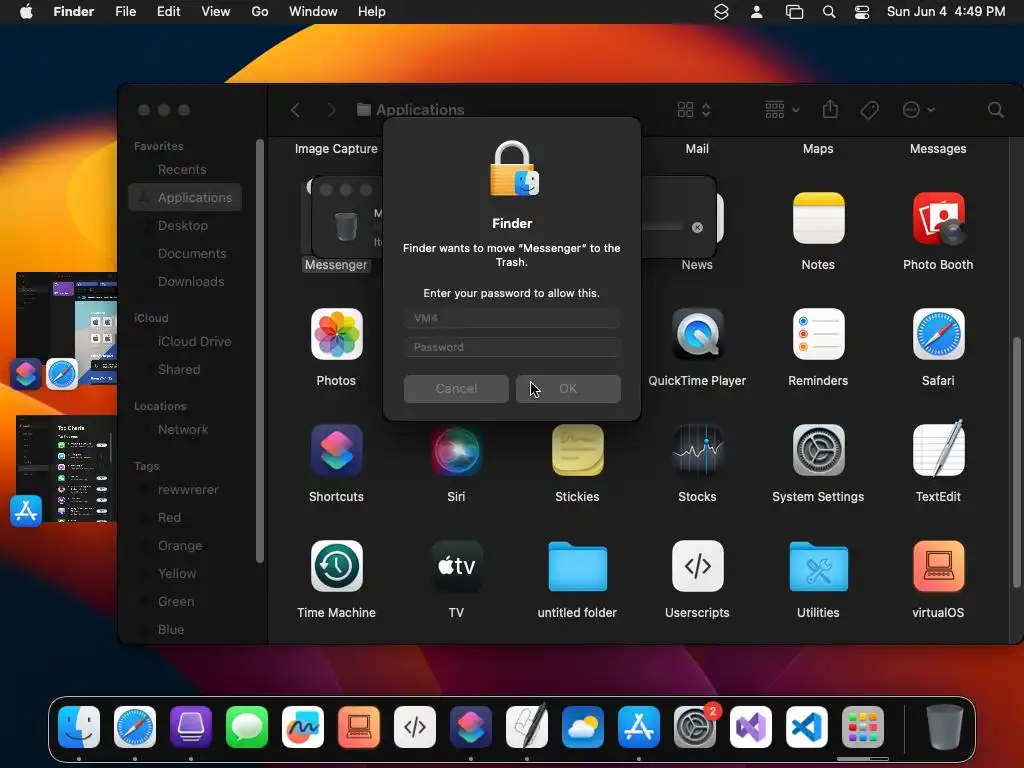This screenshot has width=1024, height=768.
Task: Open Finder from the Dock
Action: tap(79, 727)
